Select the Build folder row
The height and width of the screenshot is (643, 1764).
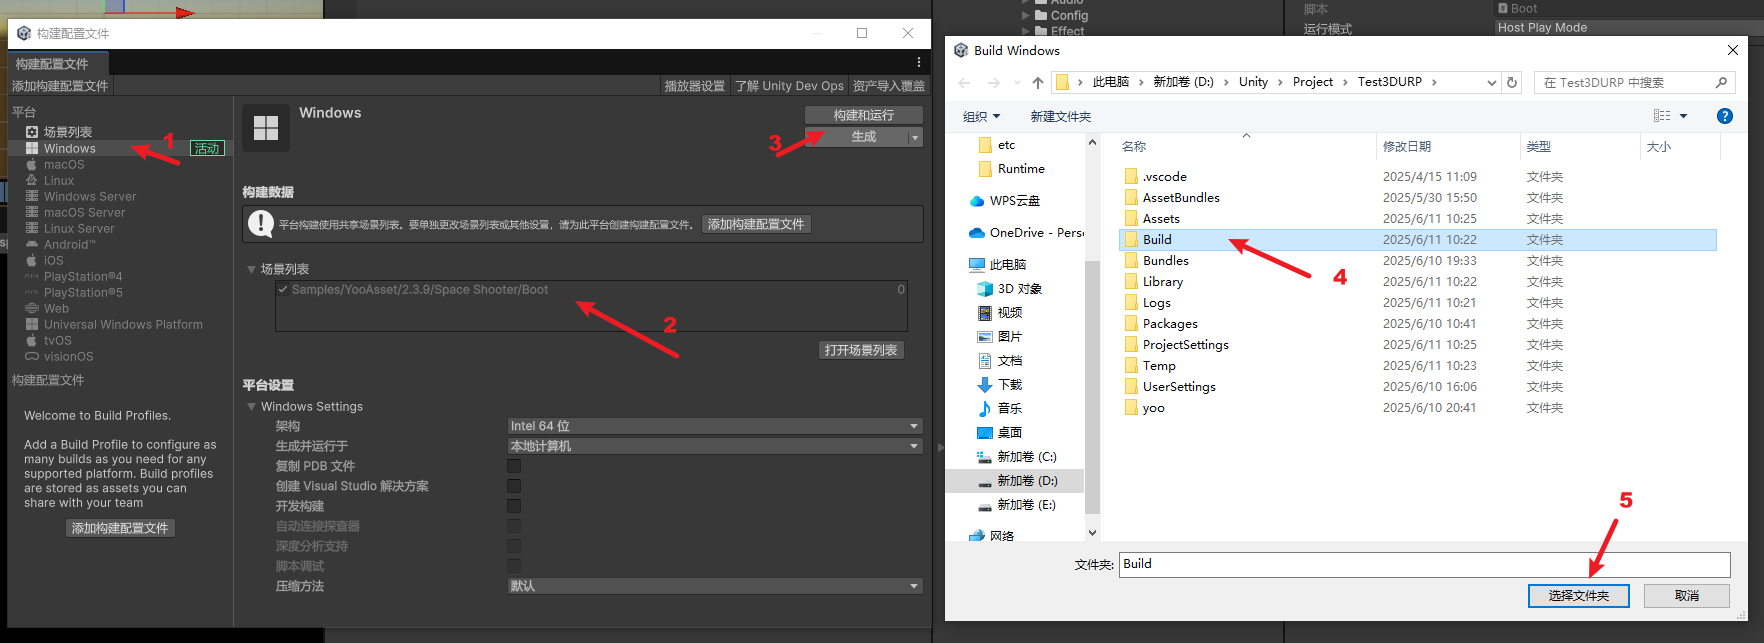[1418, 240]
